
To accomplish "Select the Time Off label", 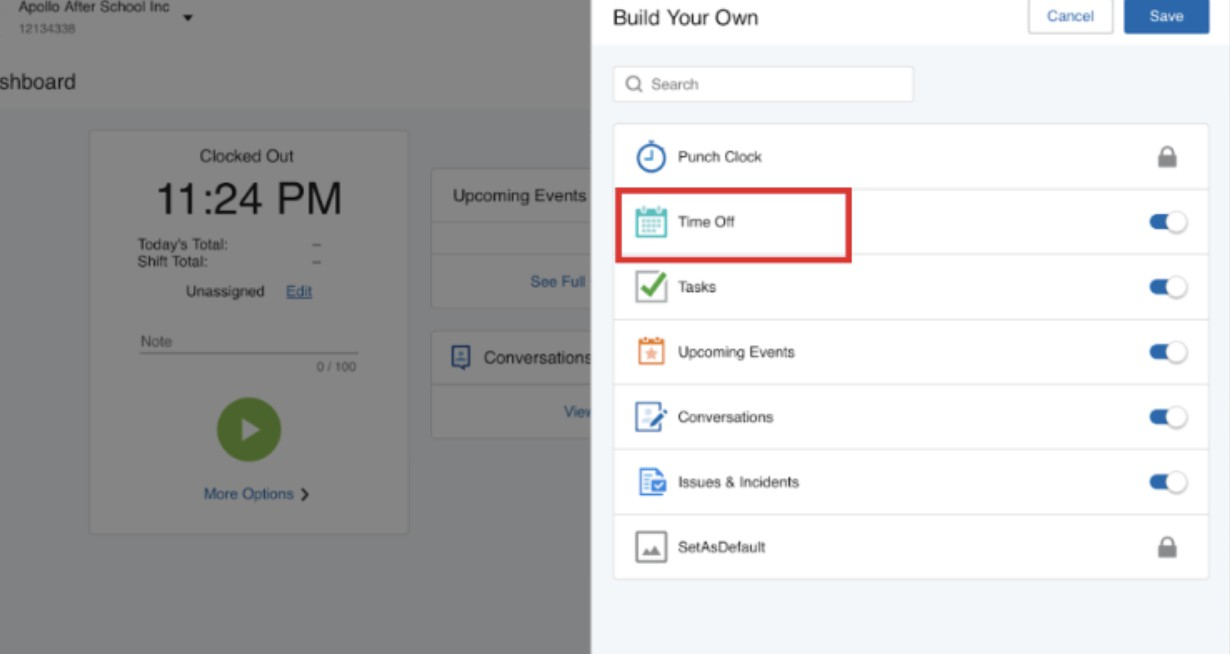I will [706, 222].
